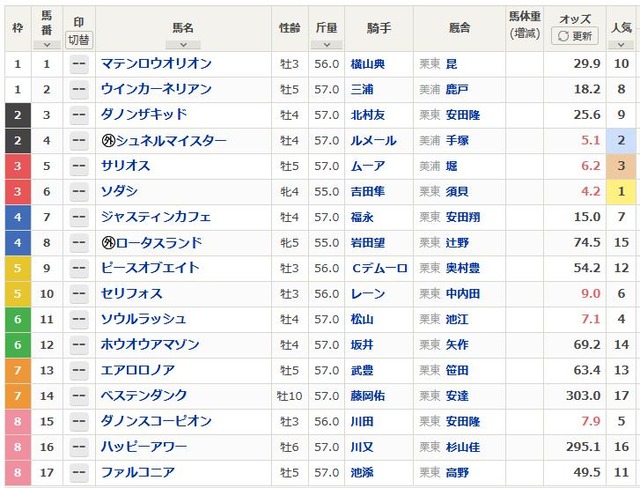640x488 pixels.
Task: Sort by 人気 popularity arrow
Action: (621, 45)
